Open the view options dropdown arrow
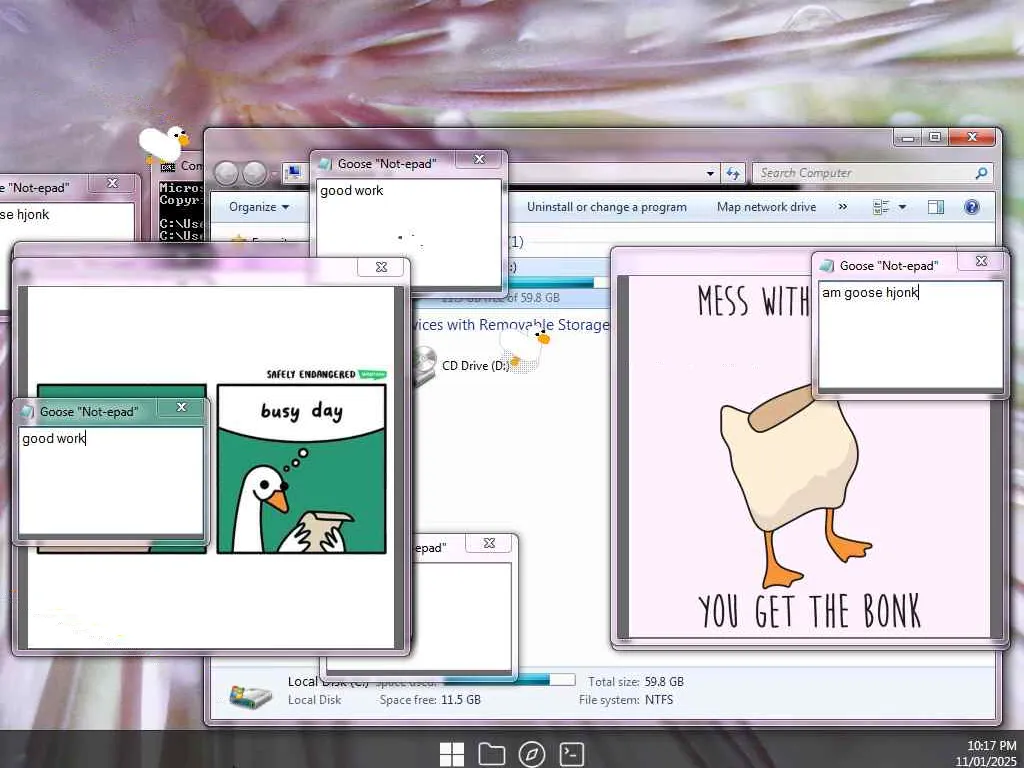This screenshot has width=1024, height=768. 902,208
